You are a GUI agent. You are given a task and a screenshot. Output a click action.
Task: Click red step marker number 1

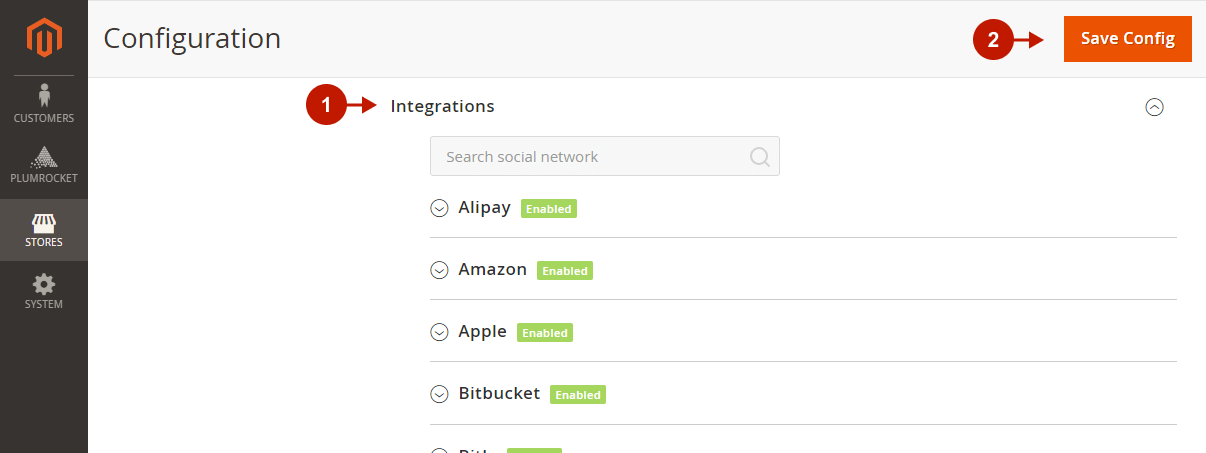point(325,105)
